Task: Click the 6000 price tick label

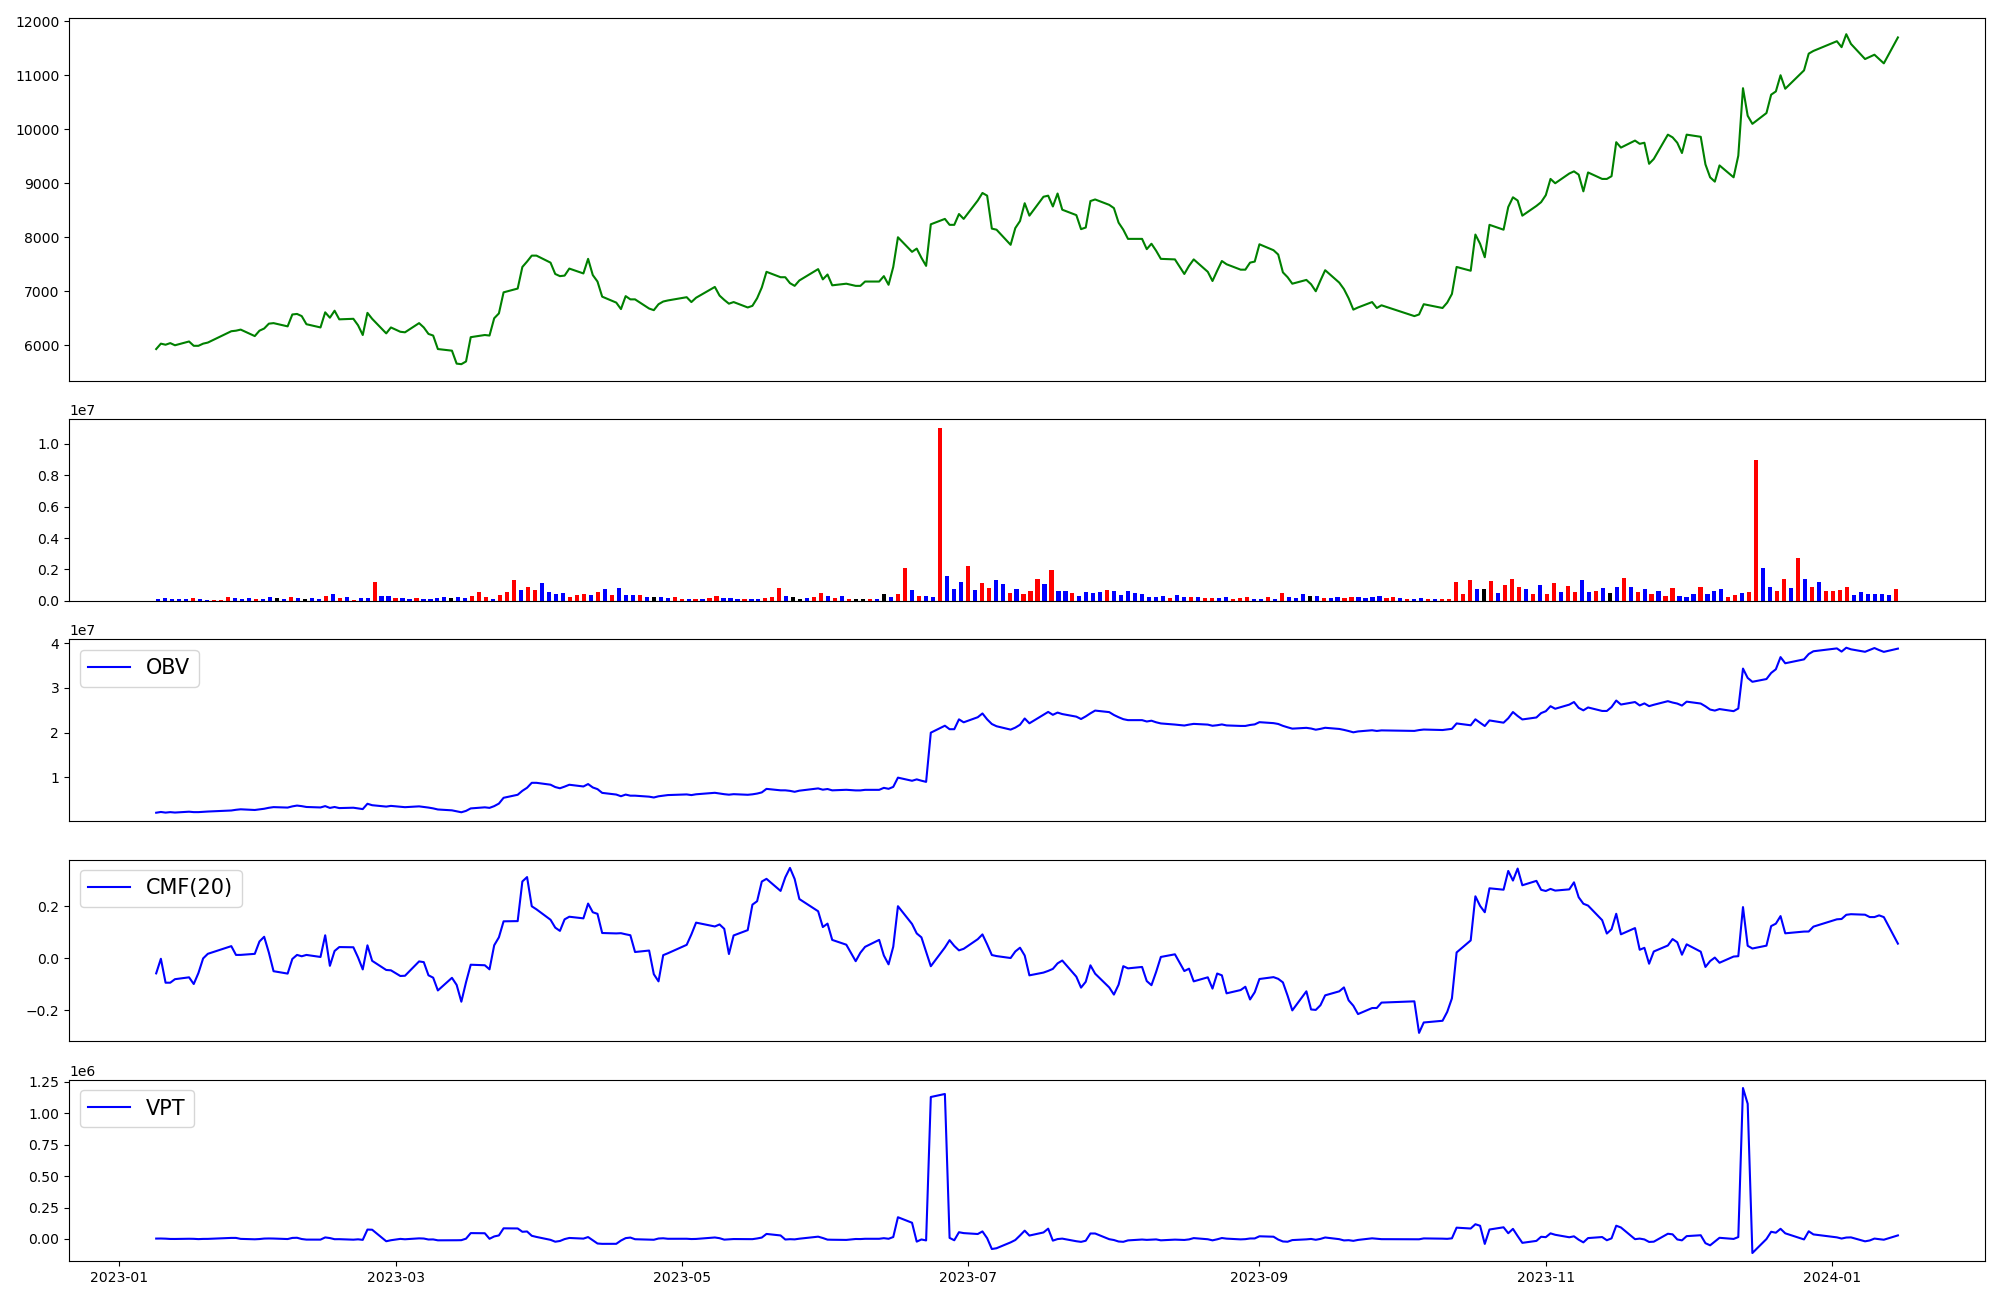Action: (x=40, y=346)
